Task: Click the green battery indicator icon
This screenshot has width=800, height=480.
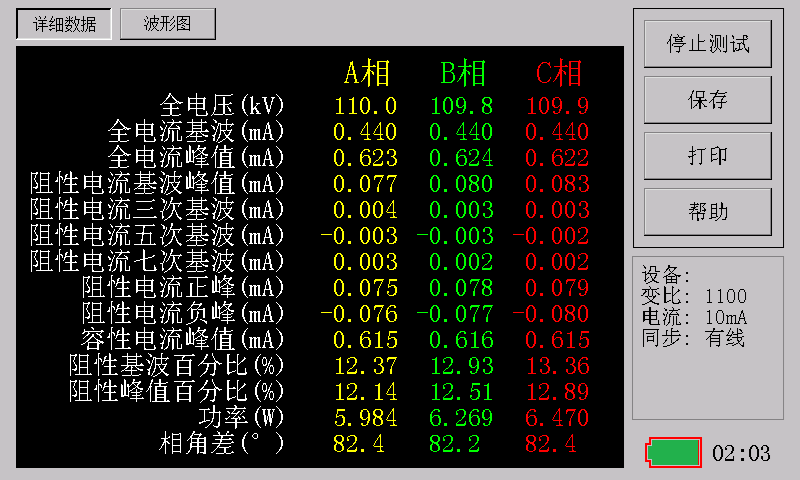Action: pos(673,452)
